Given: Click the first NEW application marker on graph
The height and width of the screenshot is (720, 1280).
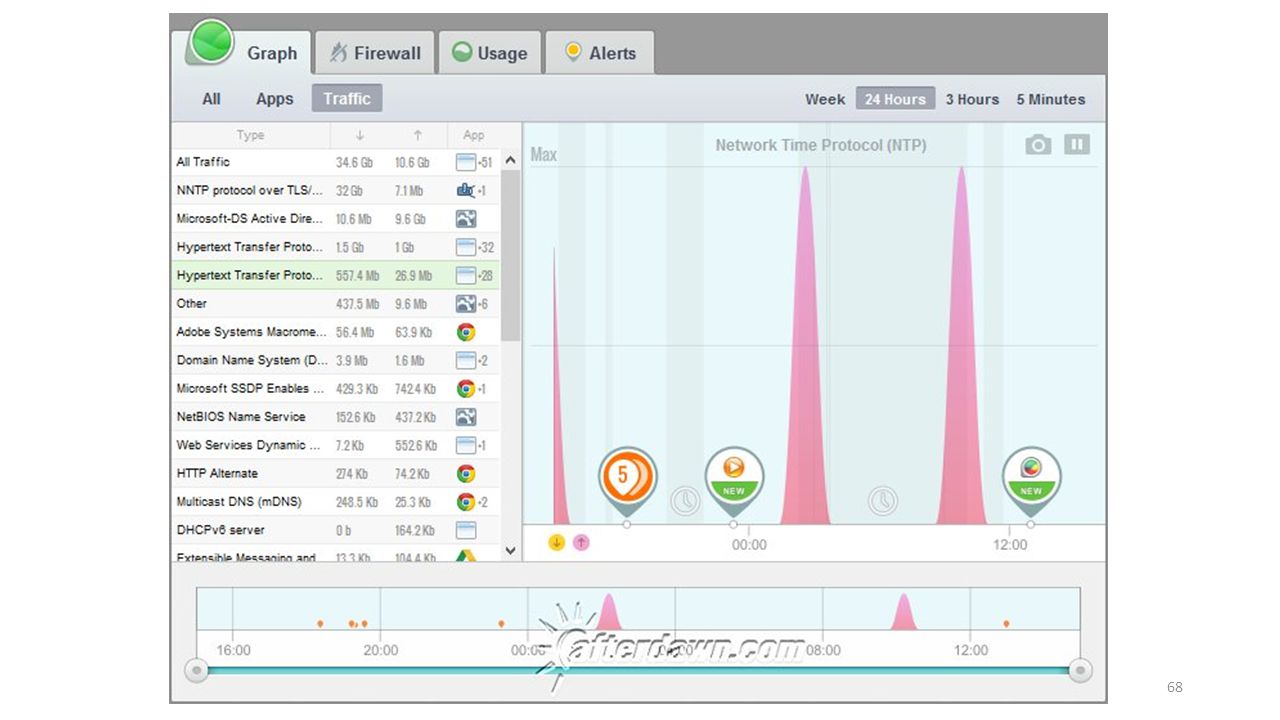Looking at the screenshot, I should (x=734, y=477).
